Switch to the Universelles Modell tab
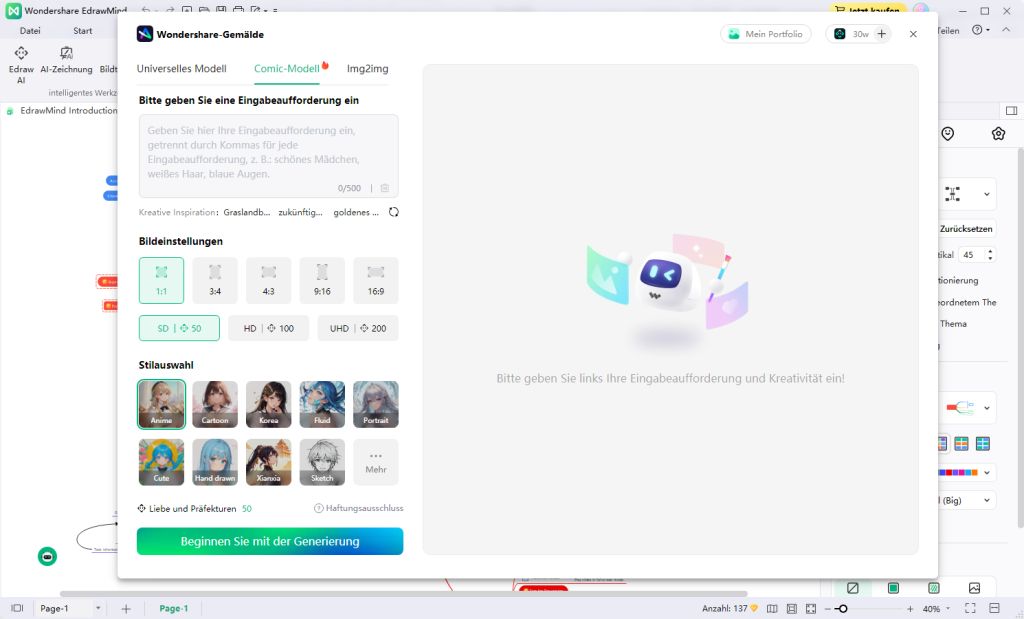Image resolution: width=1024 pixels, height=619 pixels. (x=181, y=69)
